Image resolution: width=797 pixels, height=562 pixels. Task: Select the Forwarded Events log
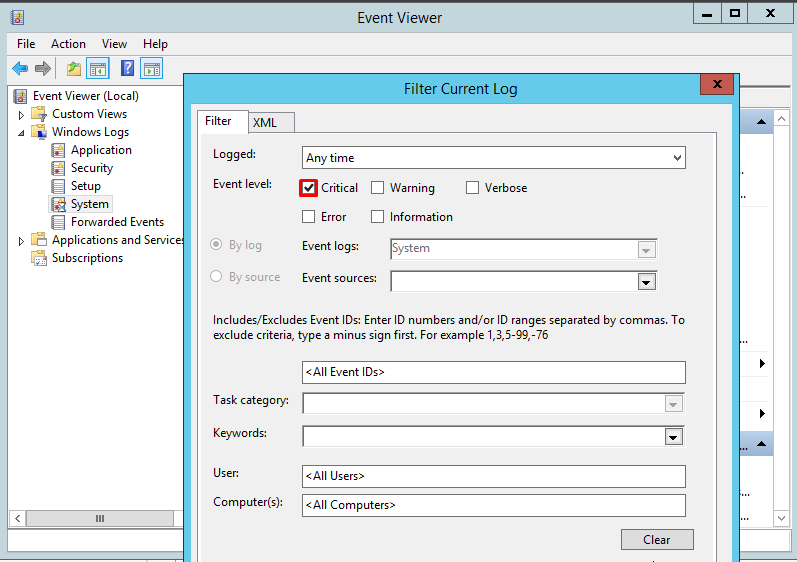coord(117,222)
